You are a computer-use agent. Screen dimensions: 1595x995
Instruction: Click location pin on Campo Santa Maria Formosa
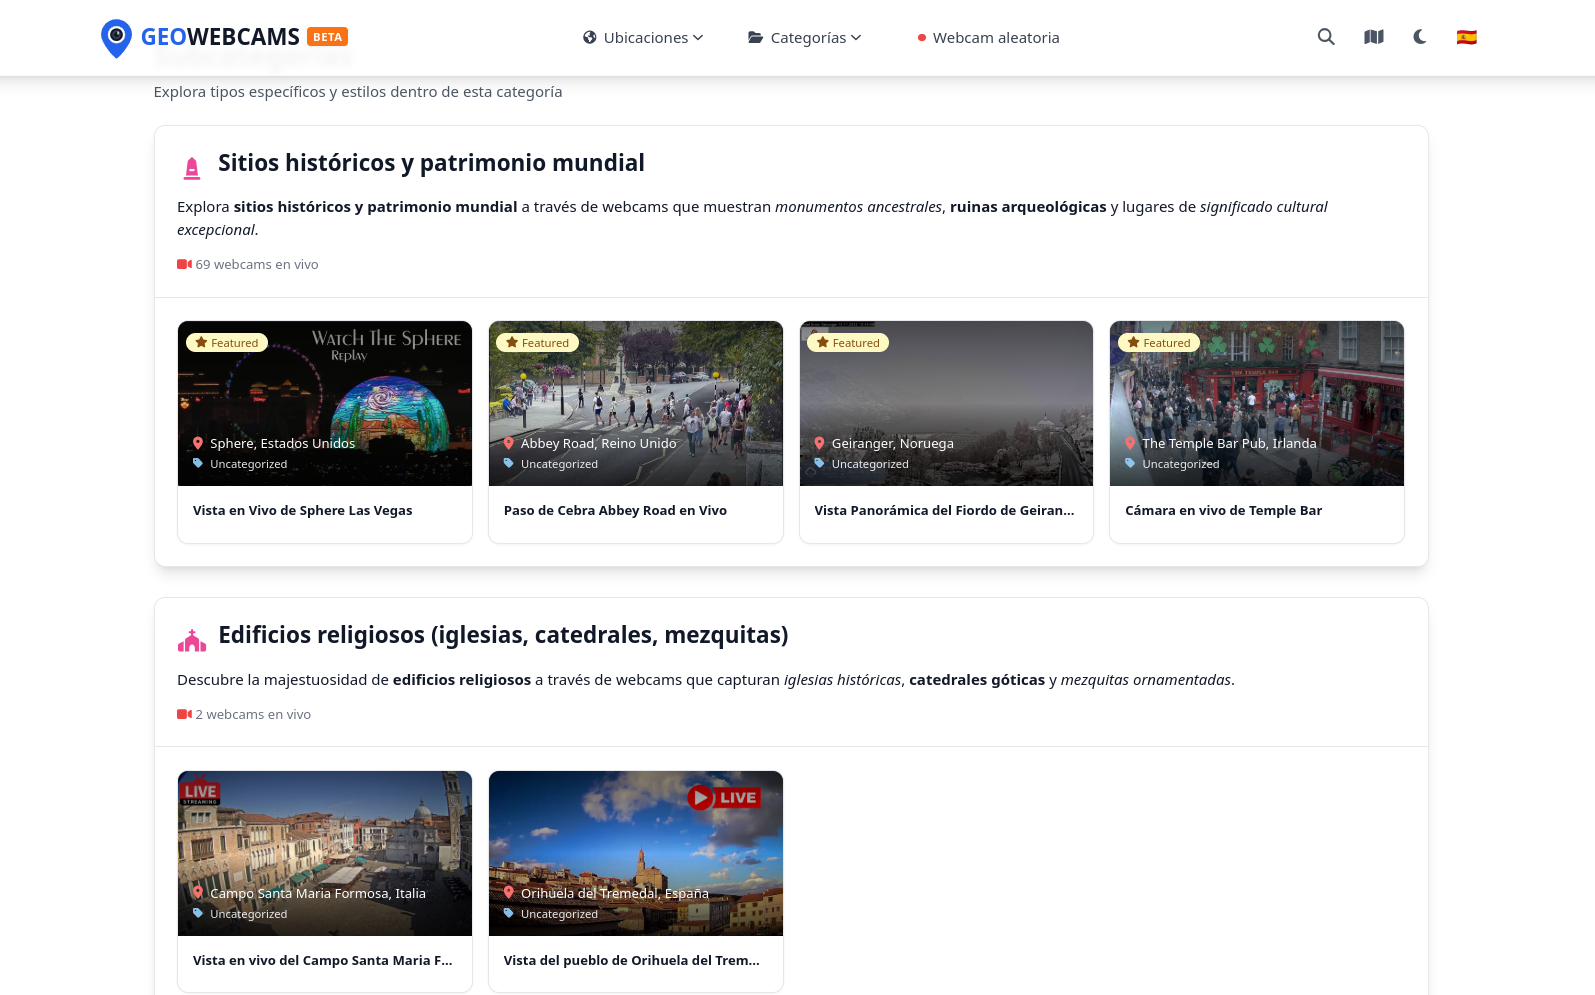pos(198,893)
